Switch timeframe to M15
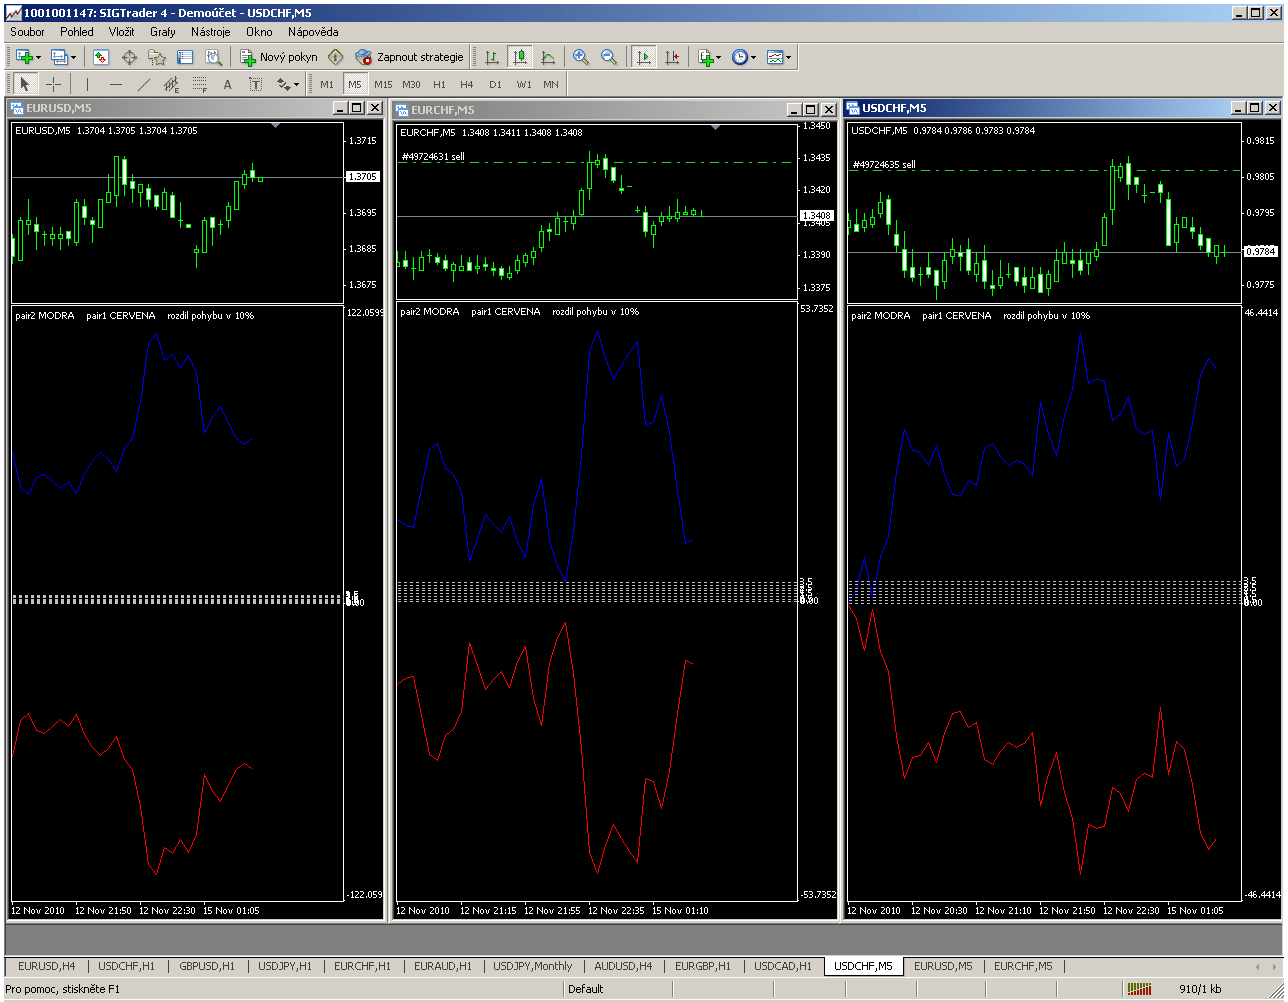The height and width of the screenshot is (1002, 1288). coord(383,84)
